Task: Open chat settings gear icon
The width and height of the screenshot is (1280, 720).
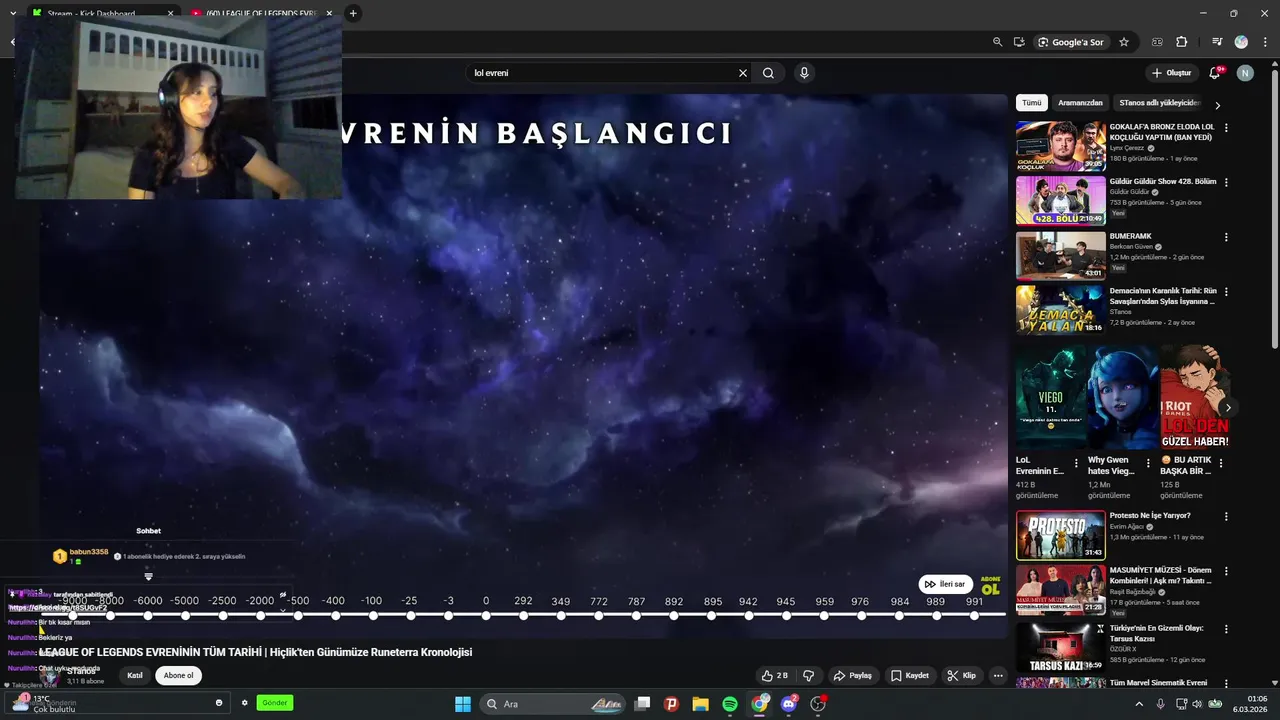Action: (244, 703)
